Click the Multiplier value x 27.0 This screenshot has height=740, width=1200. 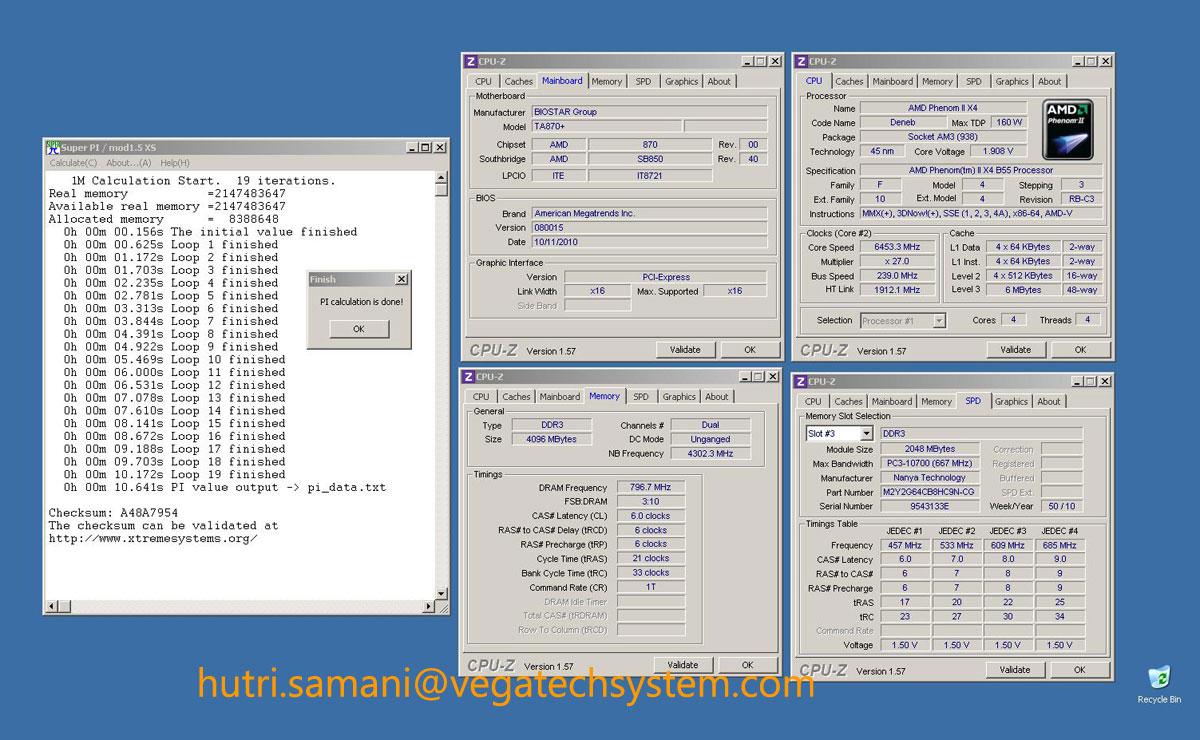(x=899, y=261)
